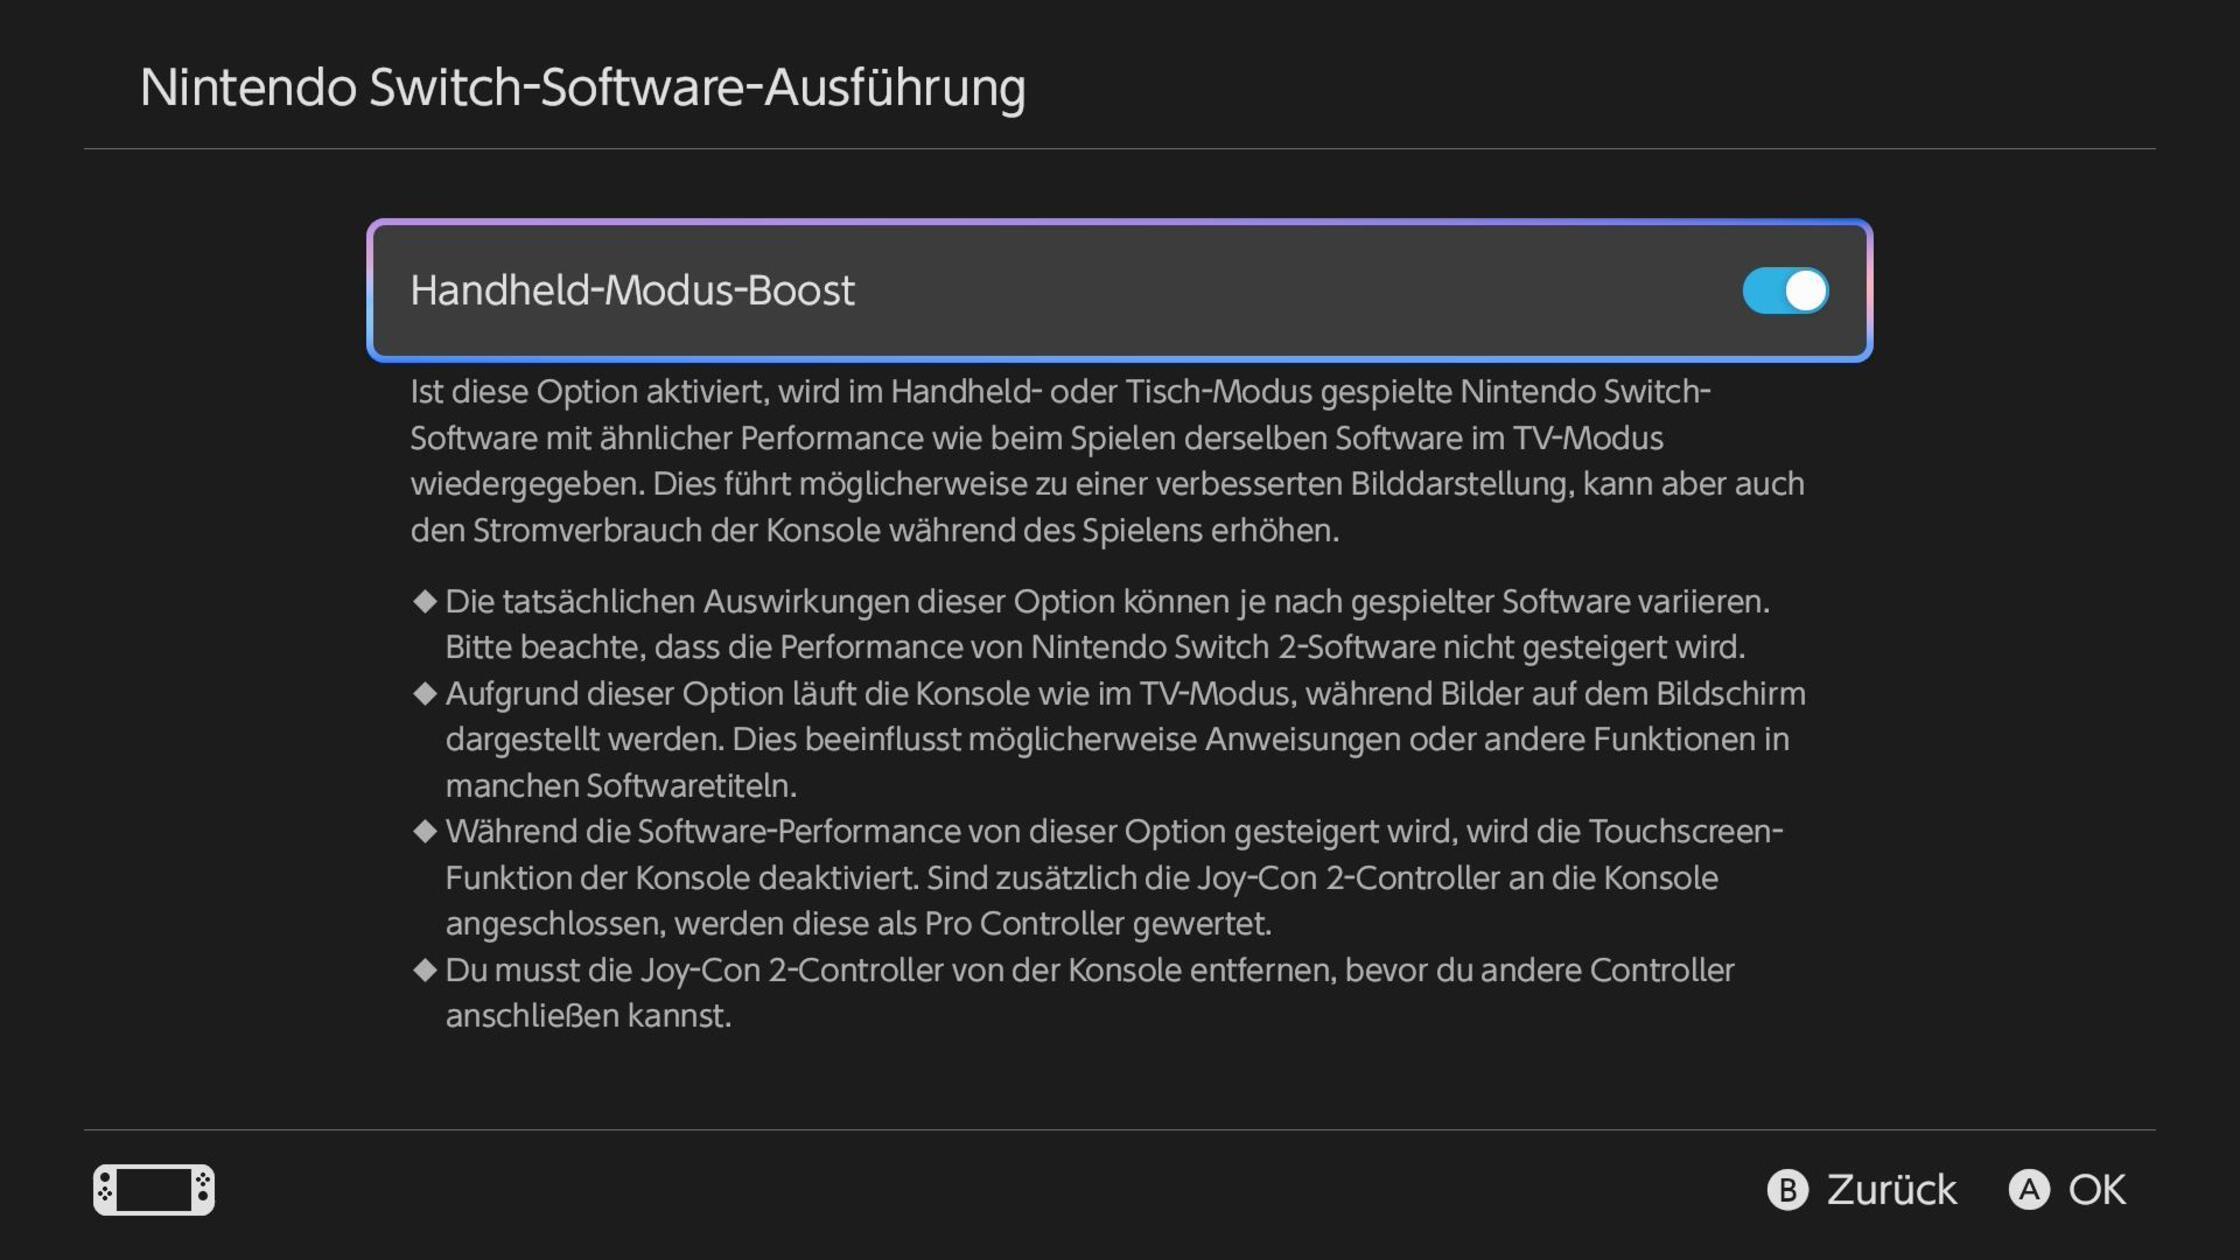Click the diamond bullet before 'Du musst die Joy-Con'
2240x1260 pixels.
click(x=425, y=969)
